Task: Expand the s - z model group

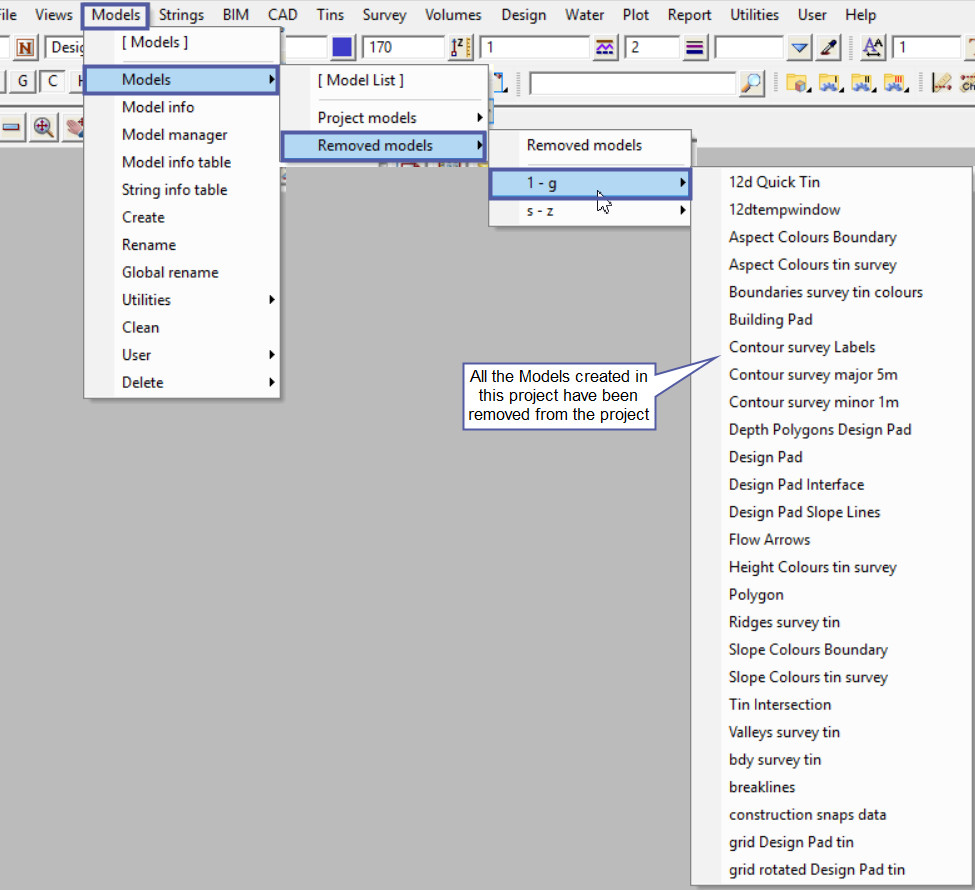Action: 590,211
